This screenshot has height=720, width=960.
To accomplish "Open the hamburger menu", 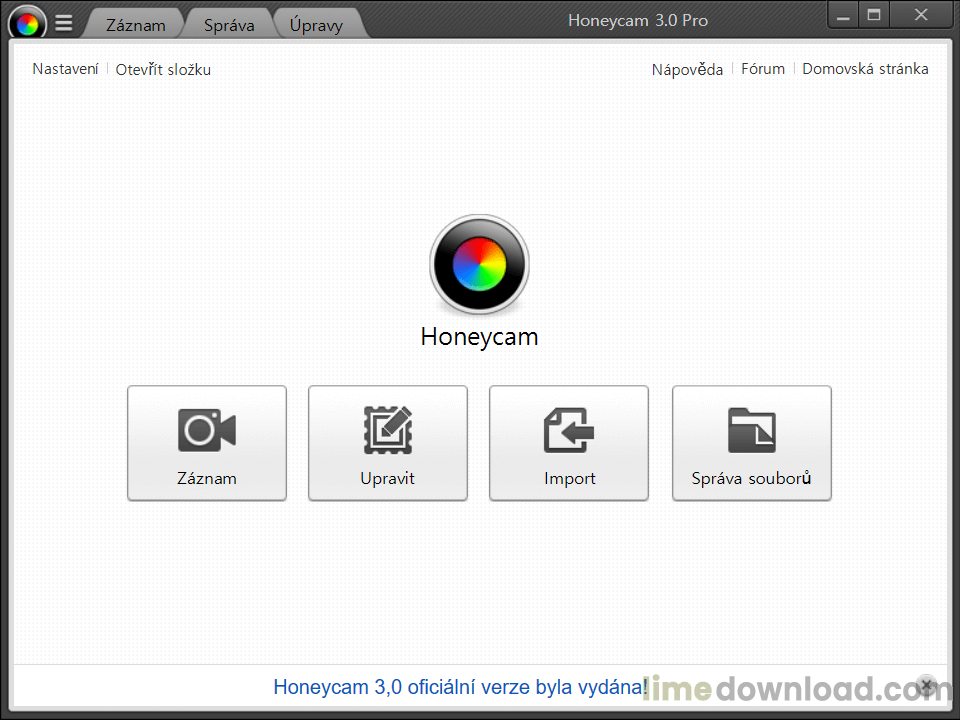I will (63, 23).
